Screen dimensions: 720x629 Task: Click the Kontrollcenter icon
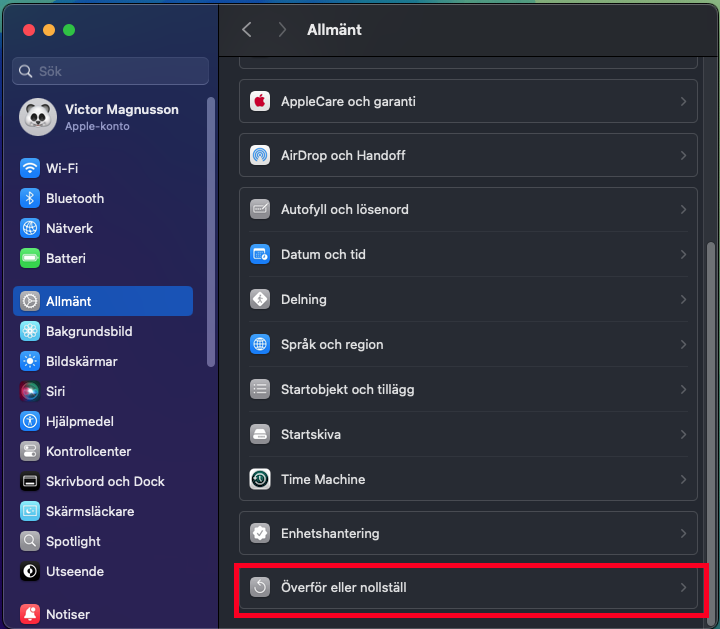click(x=30, y=451)
